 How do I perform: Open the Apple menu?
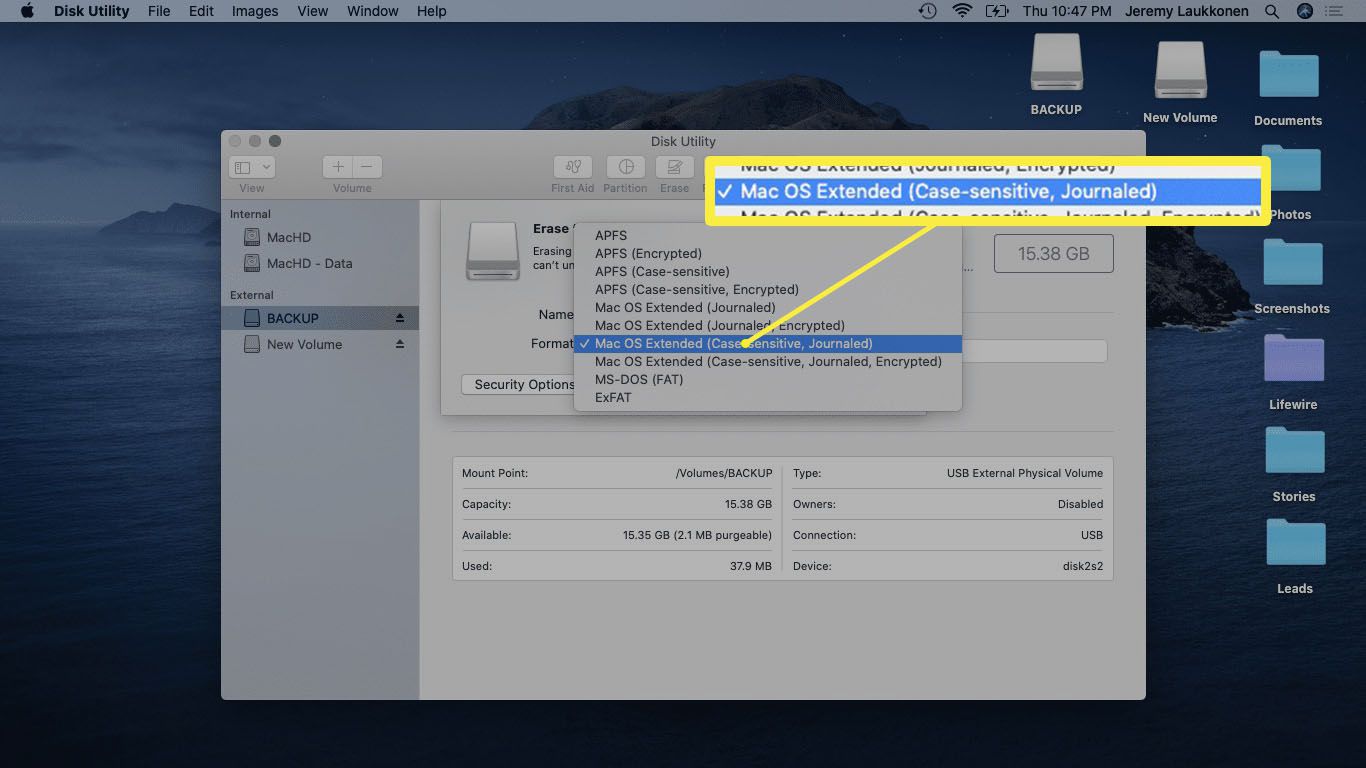pyautogui.click(x=27, y=11)
